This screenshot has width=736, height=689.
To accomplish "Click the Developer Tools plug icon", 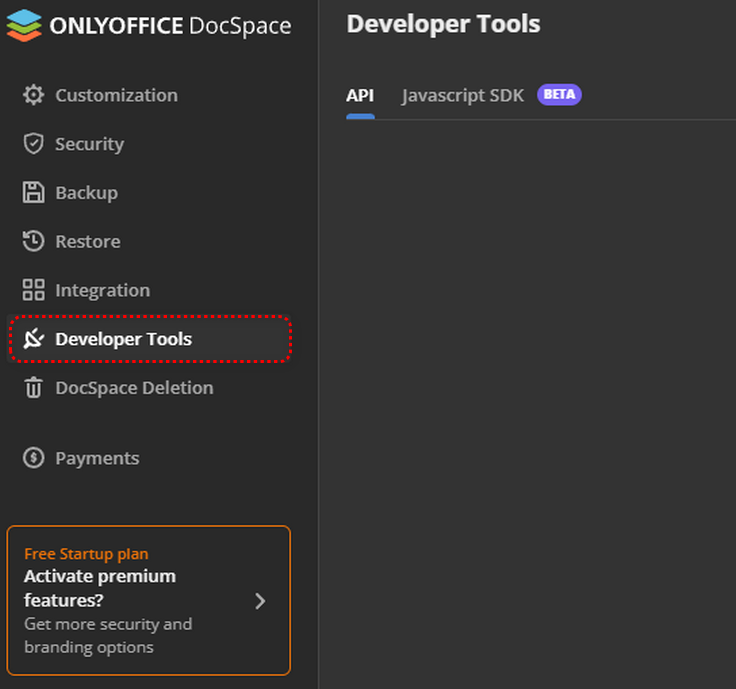I will [x=34, y=339].
